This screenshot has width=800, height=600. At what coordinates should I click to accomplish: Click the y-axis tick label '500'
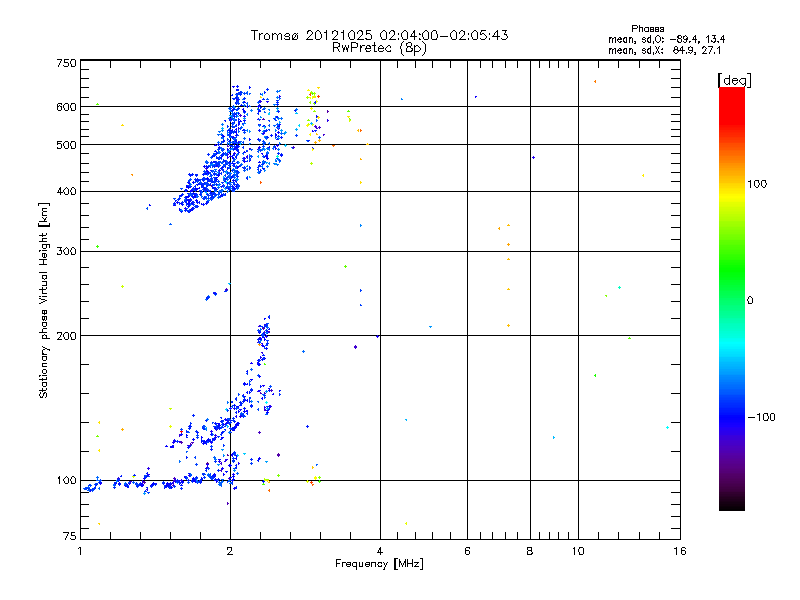(x=66, y=145)
